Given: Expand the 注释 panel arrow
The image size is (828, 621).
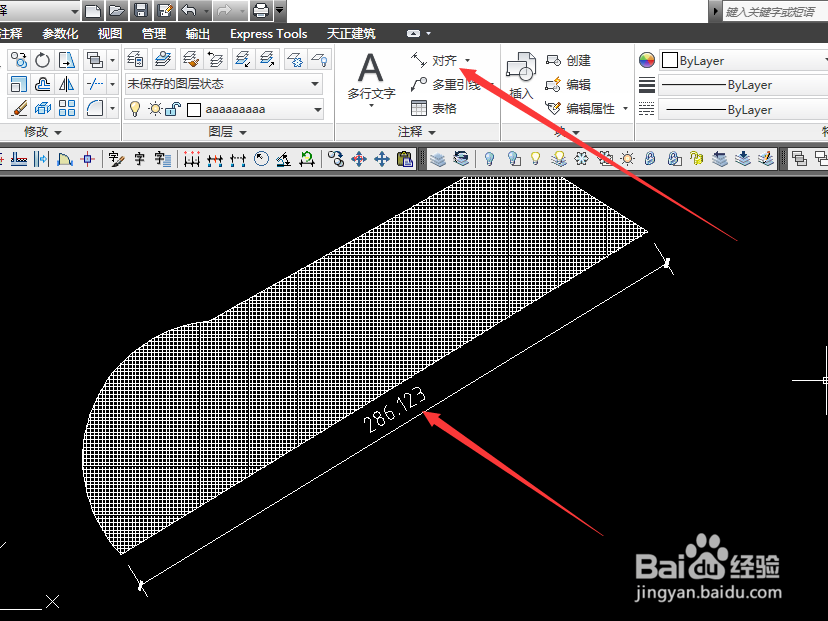Looking at the screenshot, I should point(432,133).
